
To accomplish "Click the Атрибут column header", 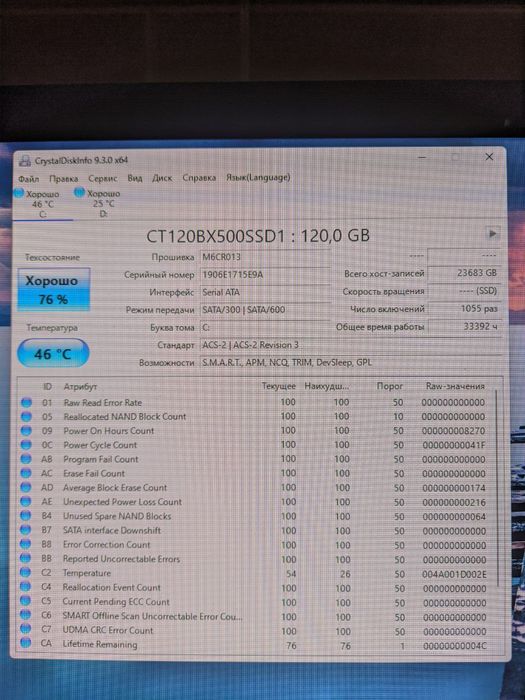I will (80, 387).
